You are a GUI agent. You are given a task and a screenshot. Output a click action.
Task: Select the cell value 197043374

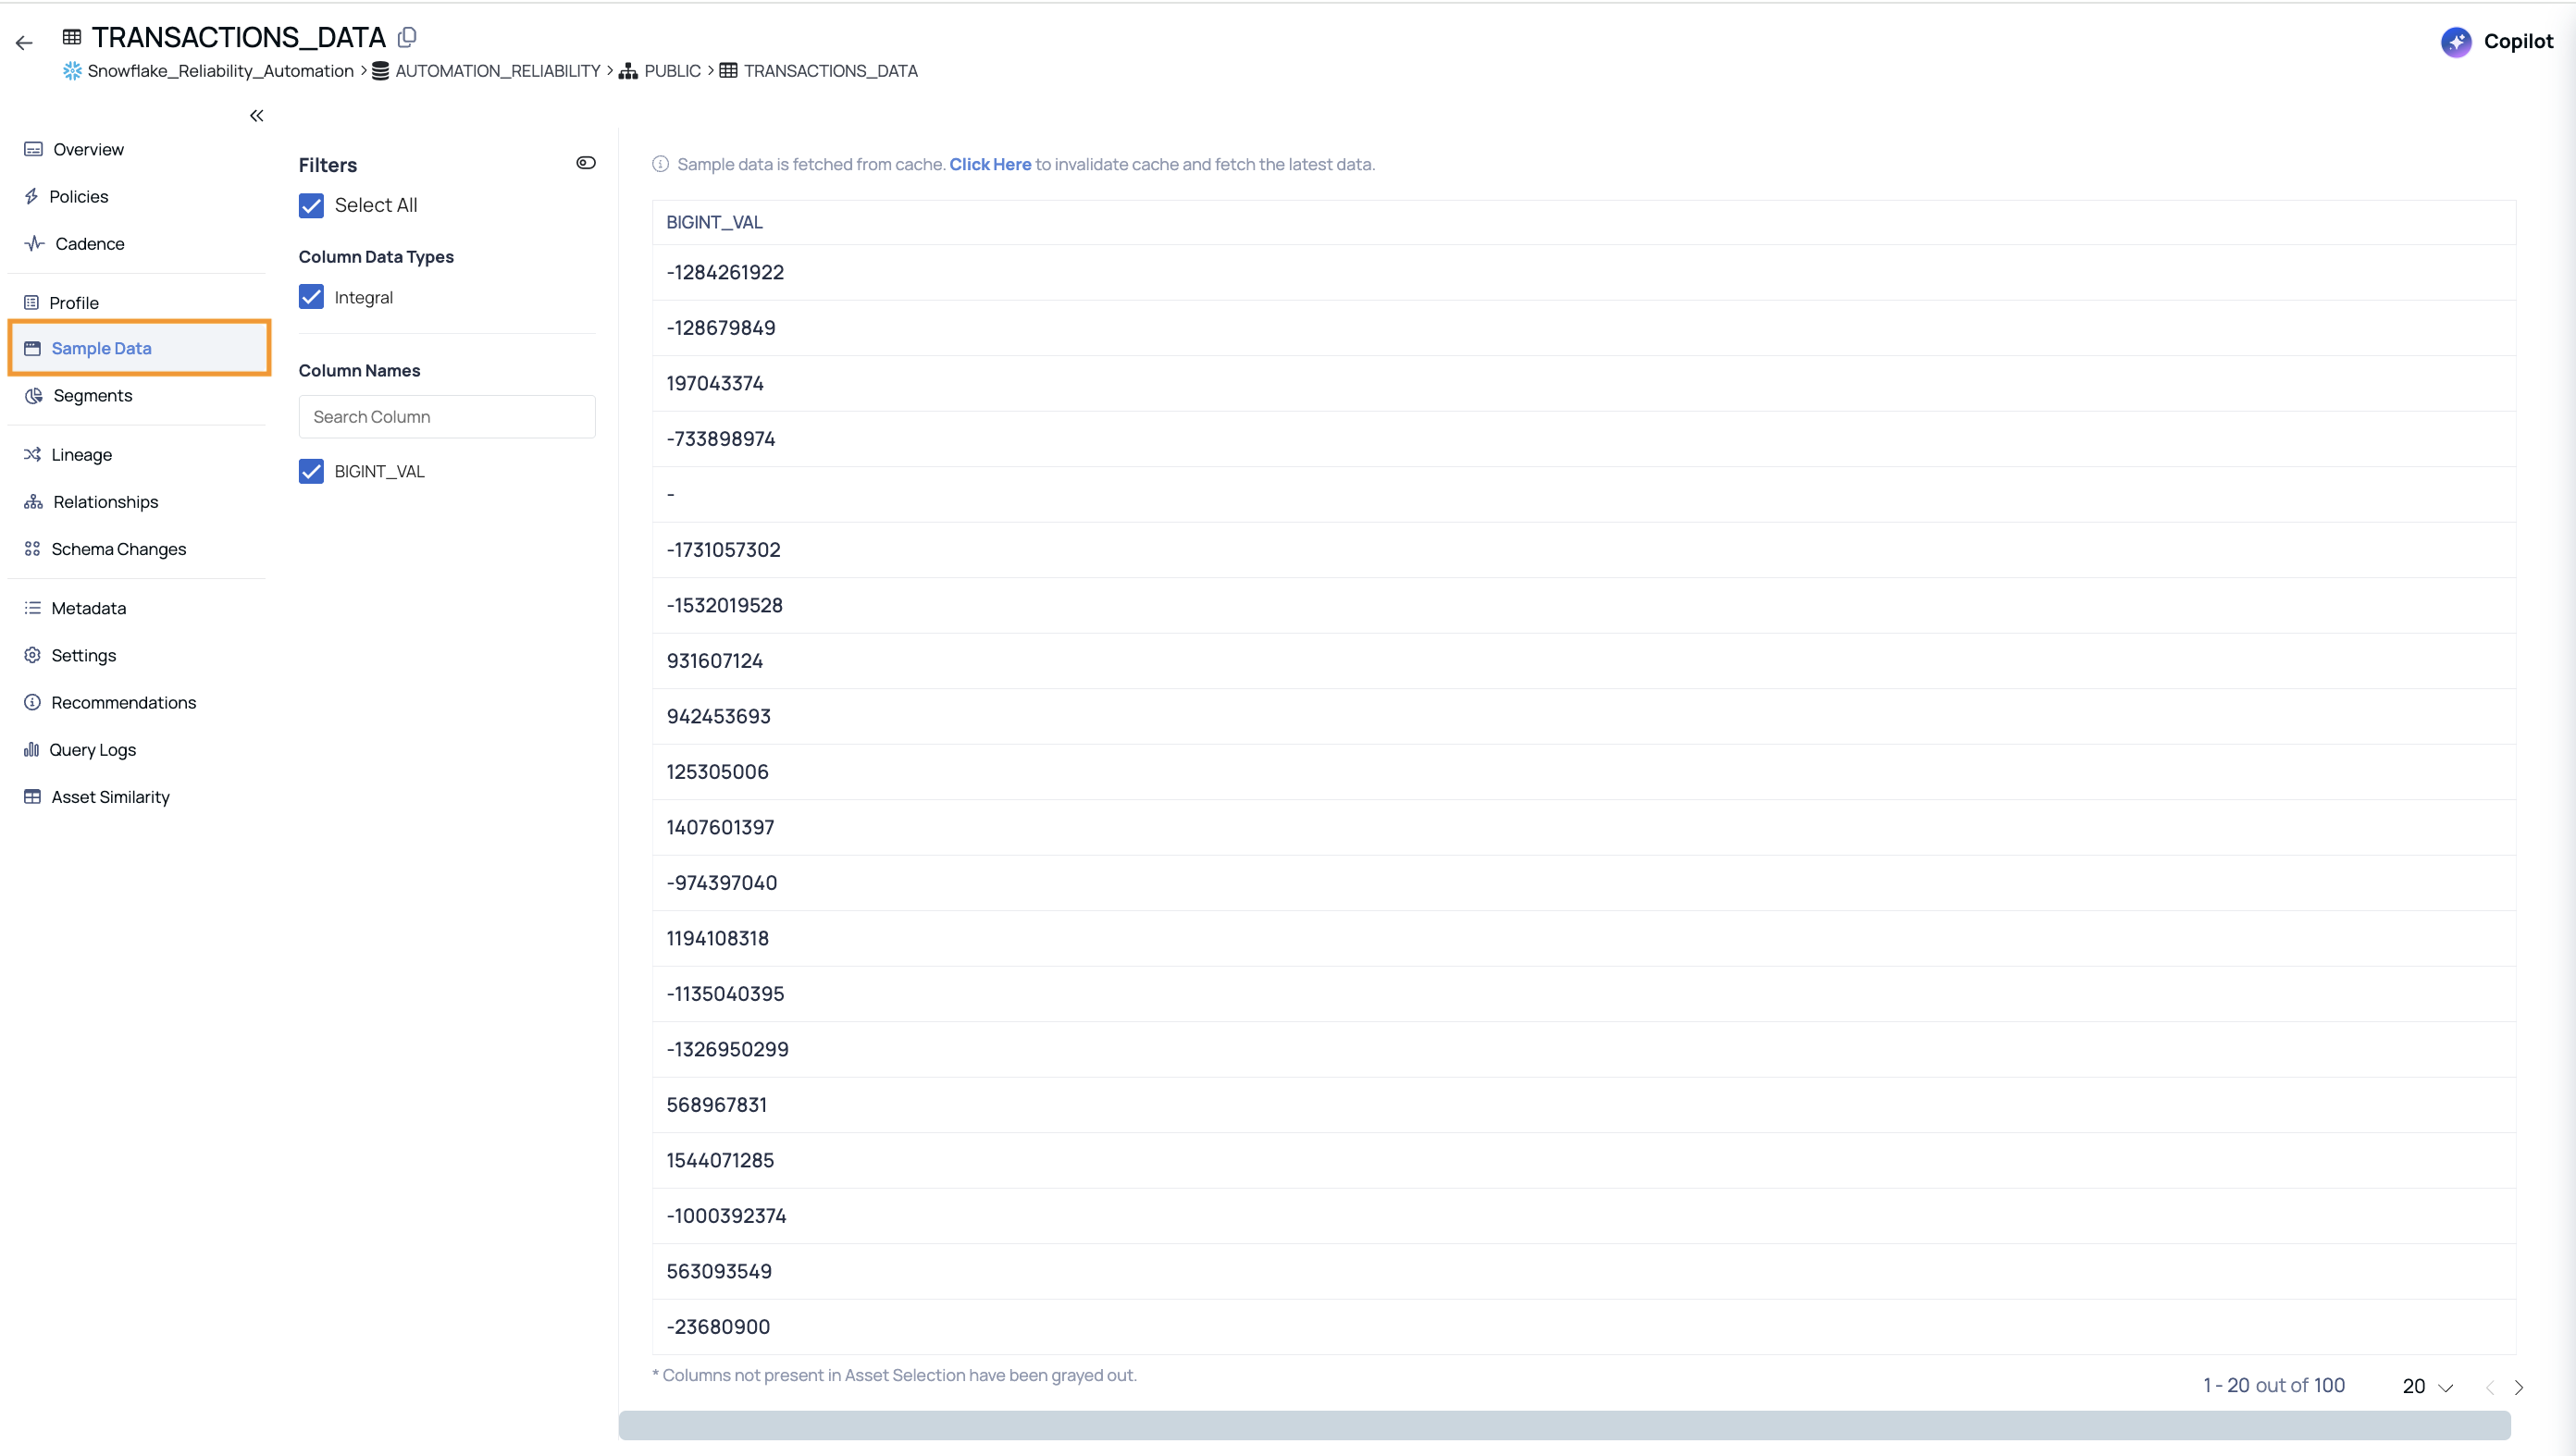715,383
